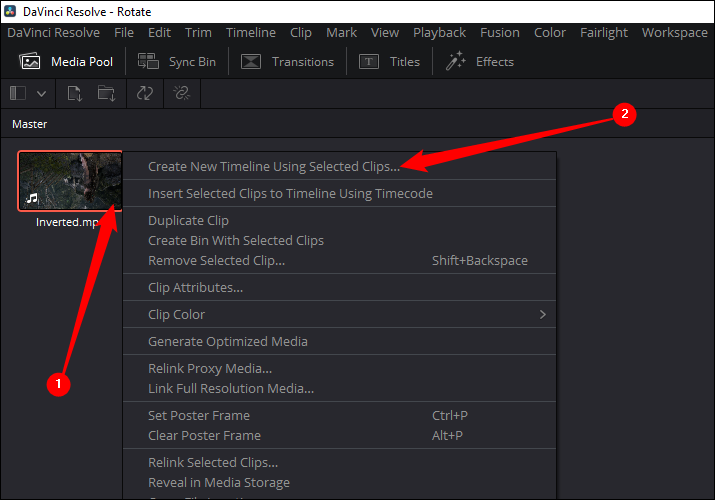Select Set Poster Frame option

(199, 415)
